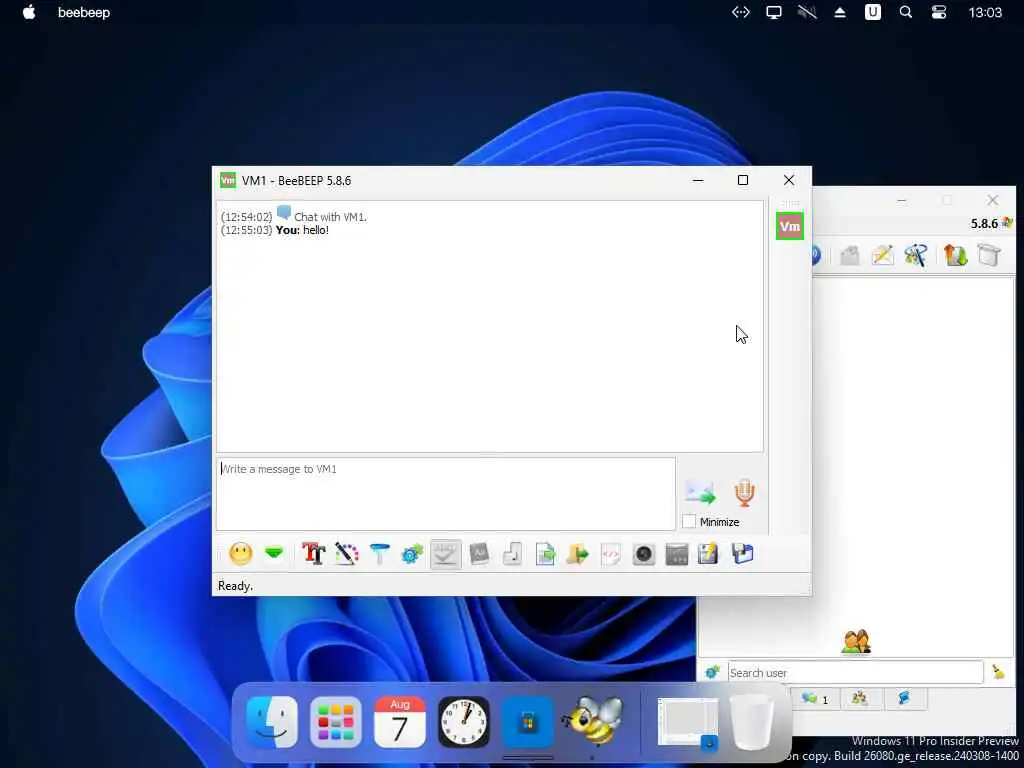Open the Clock app in Dock
Screen dimensions: 1024x768
[464, 722]
